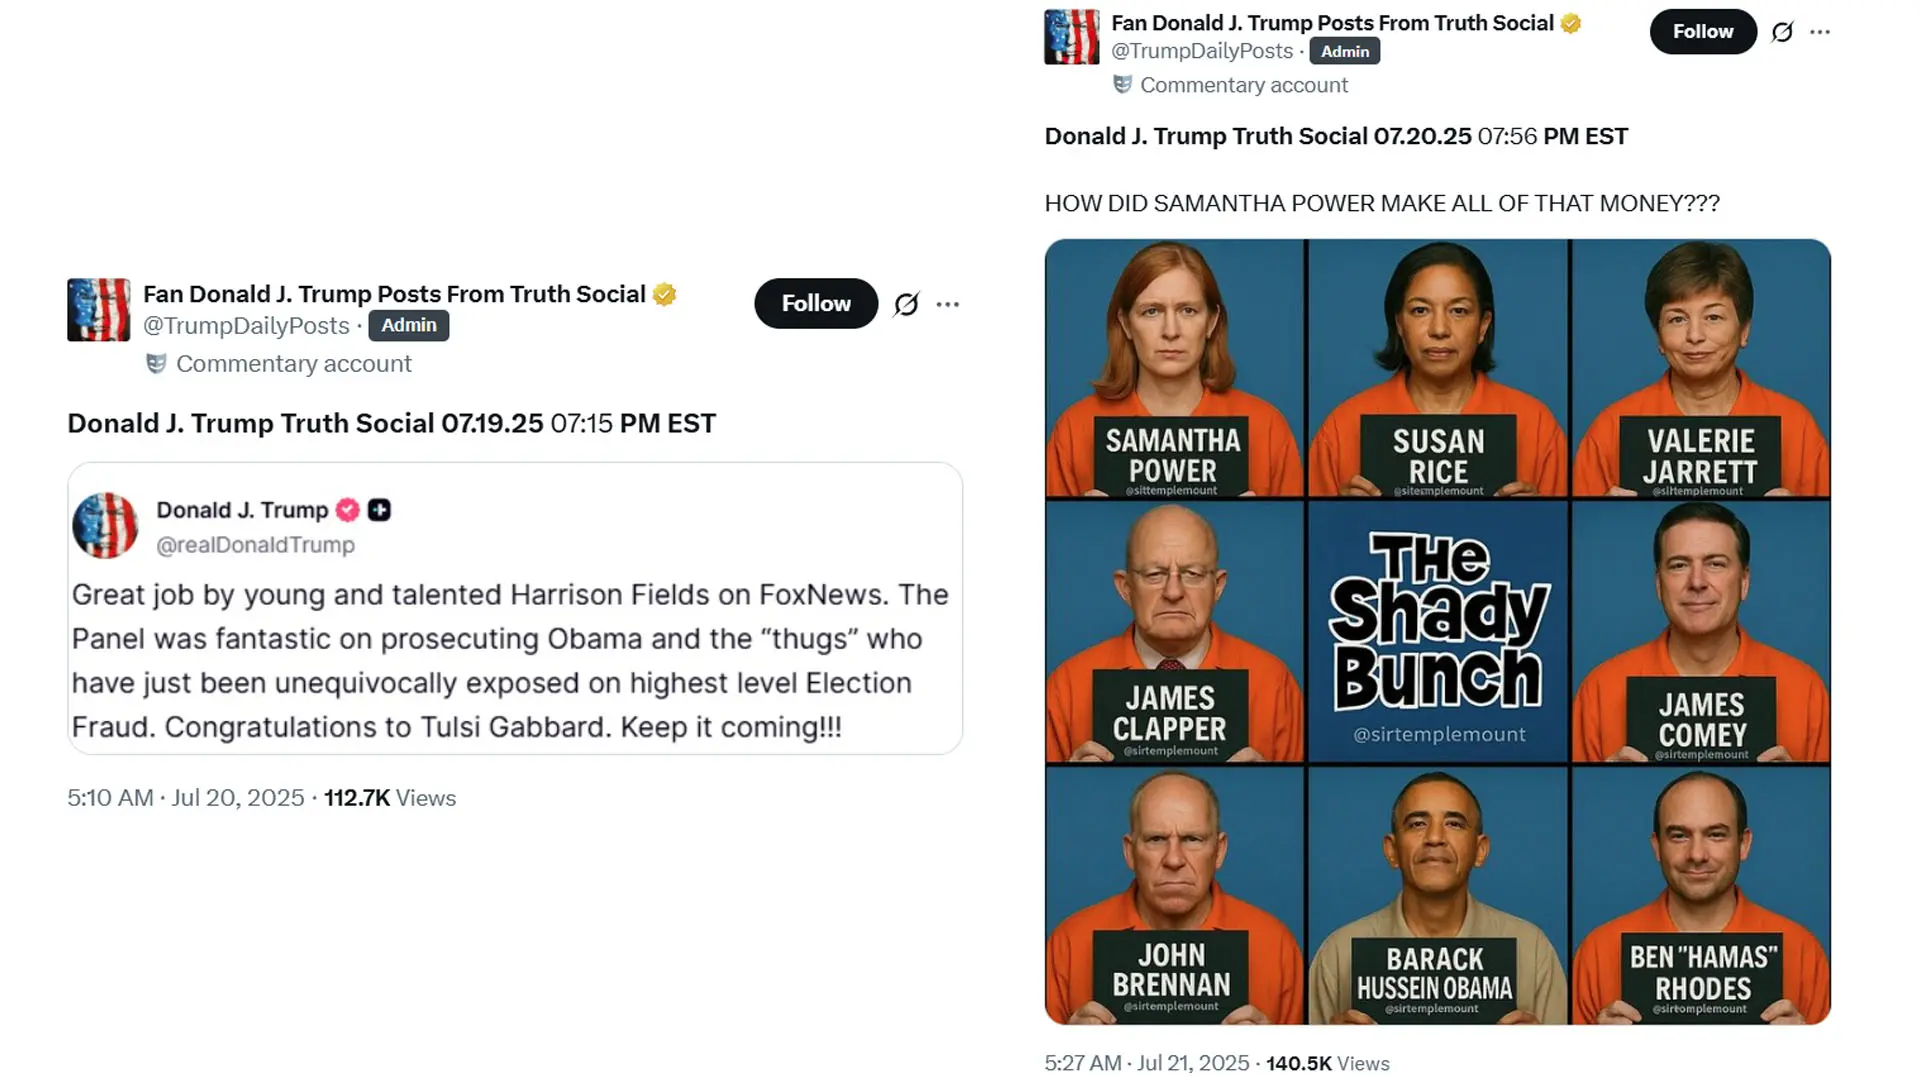Image resolution: width=1920 pixels, height=1080 pixels.
Task: Follow the account on the right post
Action: [x=1703, y=31]
